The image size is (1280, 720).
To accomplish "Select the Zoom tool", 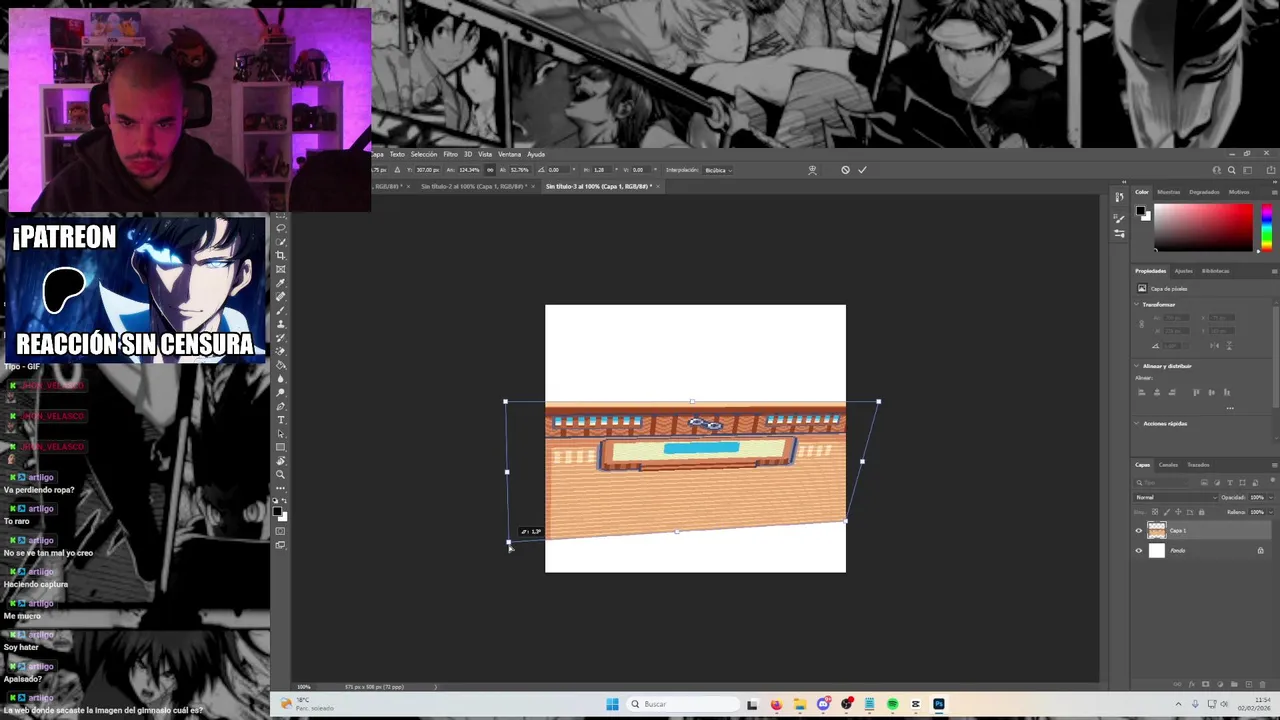I will pyautogui.click(x=280, y=474).
